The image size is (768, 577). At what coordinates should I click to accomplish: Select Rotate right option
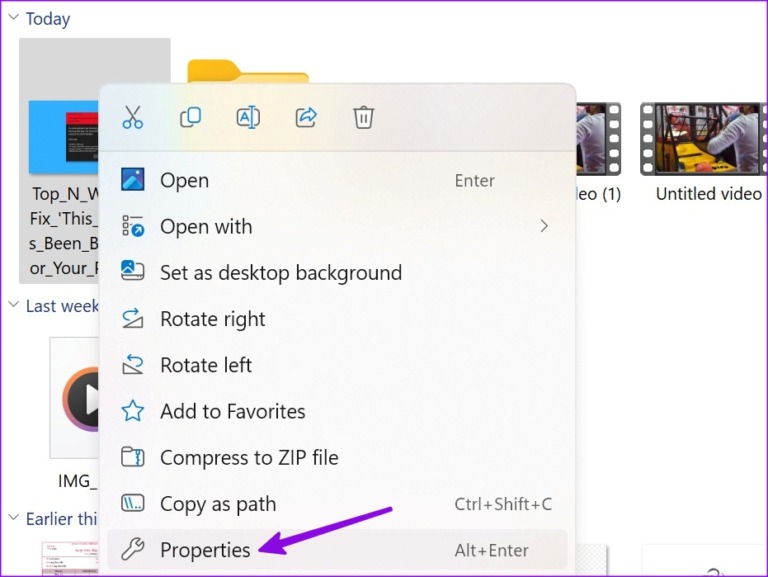pos(212,319)
